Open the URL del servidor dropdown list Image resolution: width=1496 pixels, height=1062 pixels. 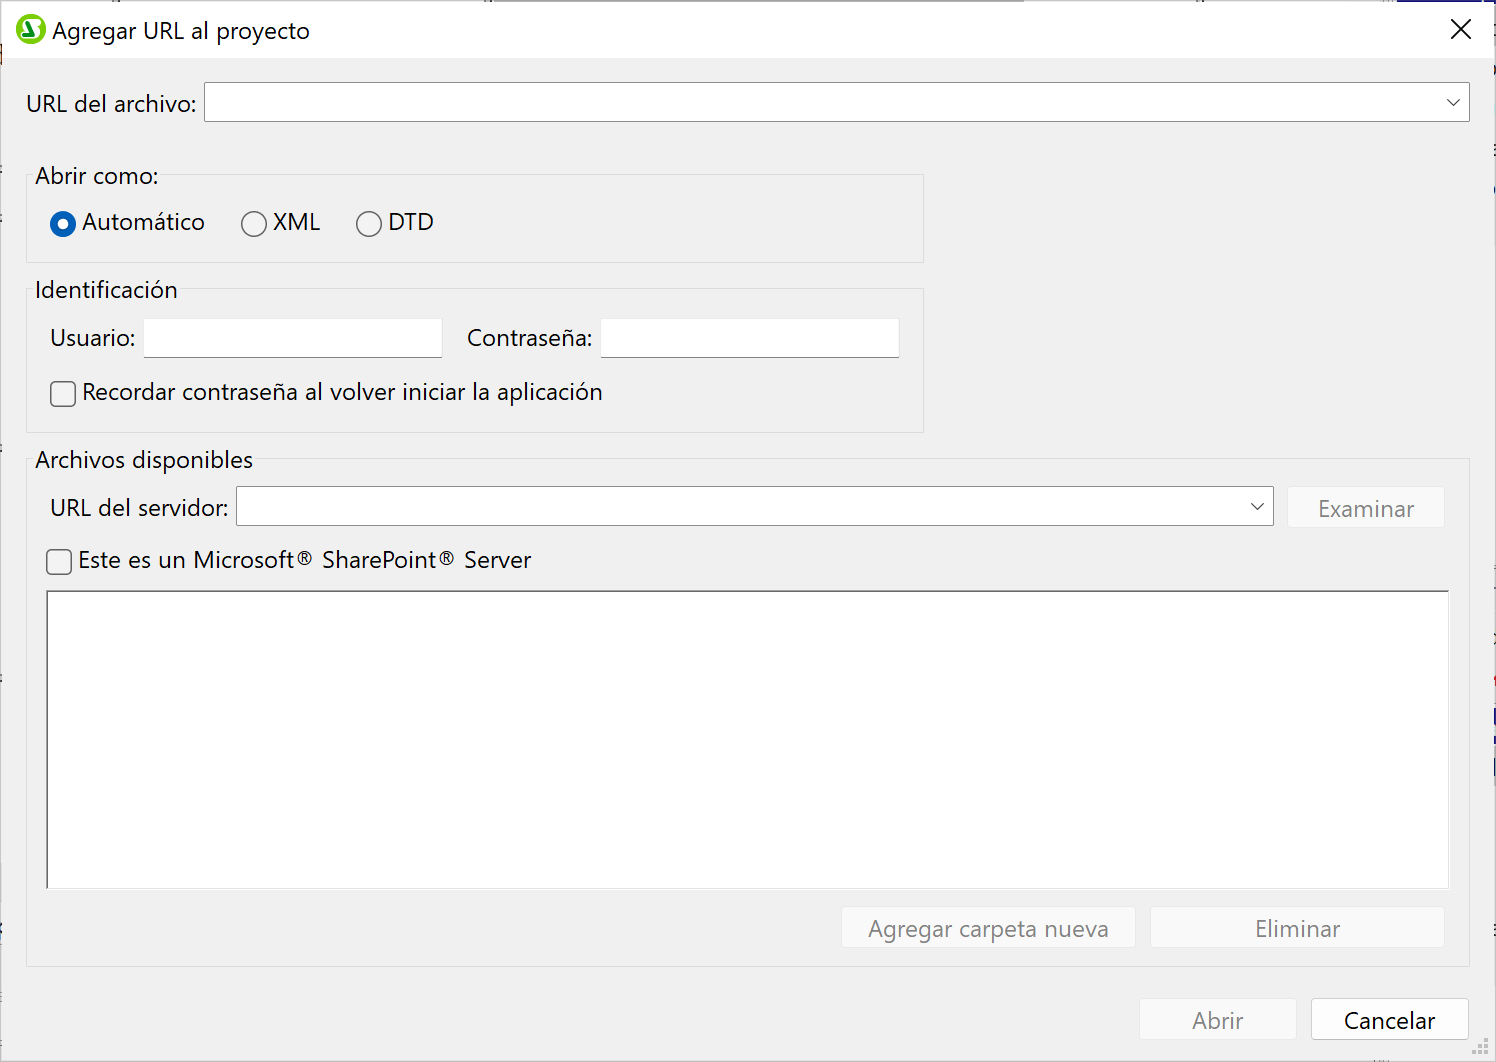(x=1257, y=507)
